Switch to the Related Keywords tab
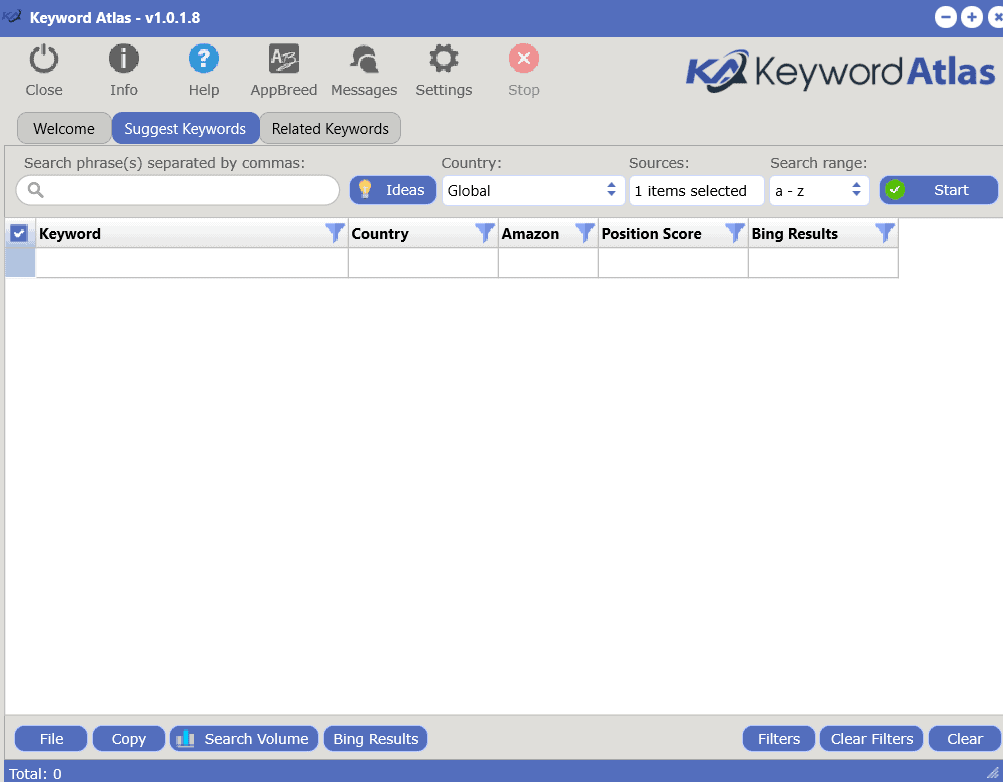Viewport: 1003px width, 782px height. 330,128
